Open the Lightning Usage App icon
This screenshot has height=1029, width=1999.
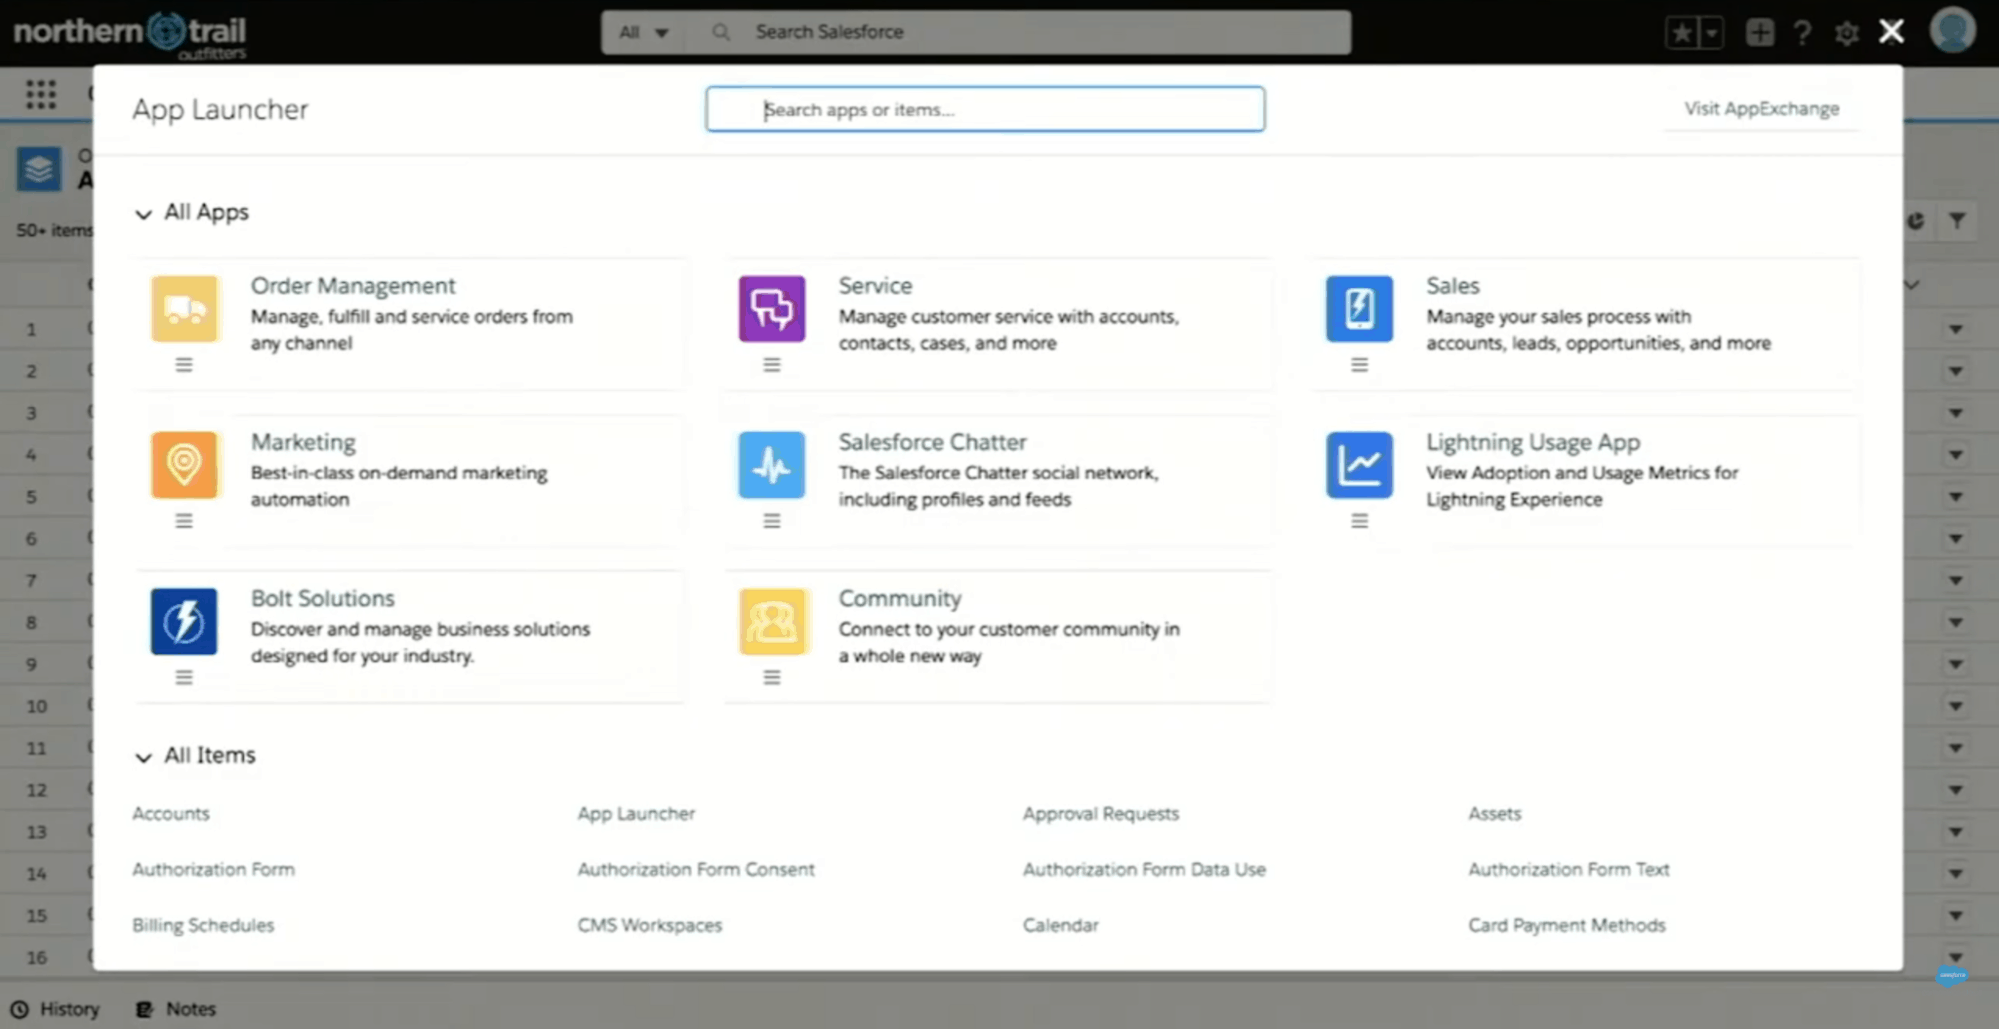(x=1359, y=465)
